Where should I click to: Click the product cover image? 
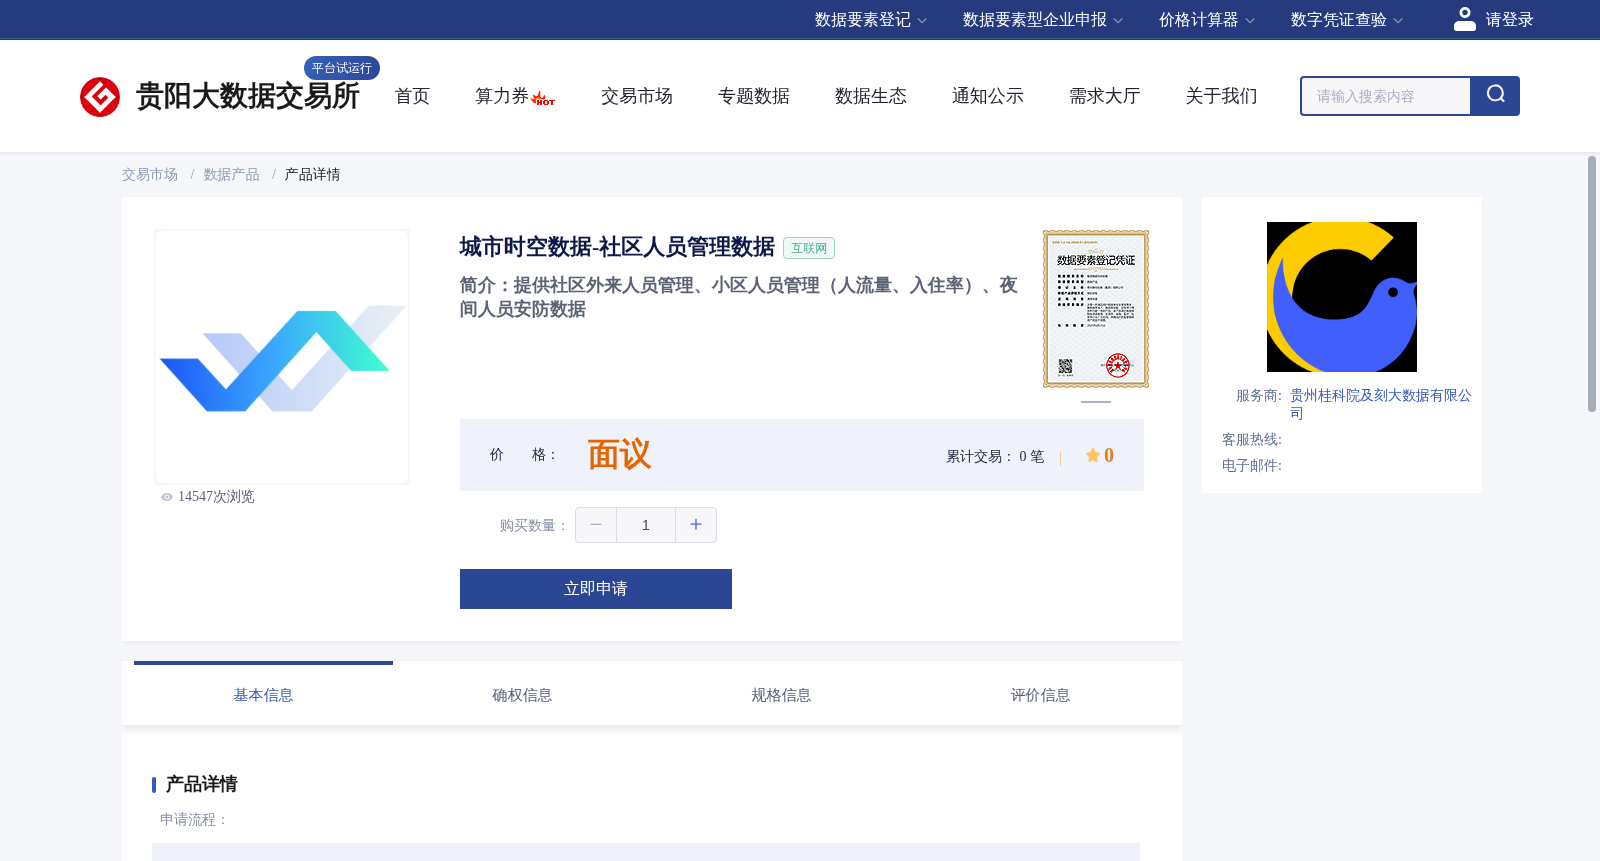click(x=282, y=357)
